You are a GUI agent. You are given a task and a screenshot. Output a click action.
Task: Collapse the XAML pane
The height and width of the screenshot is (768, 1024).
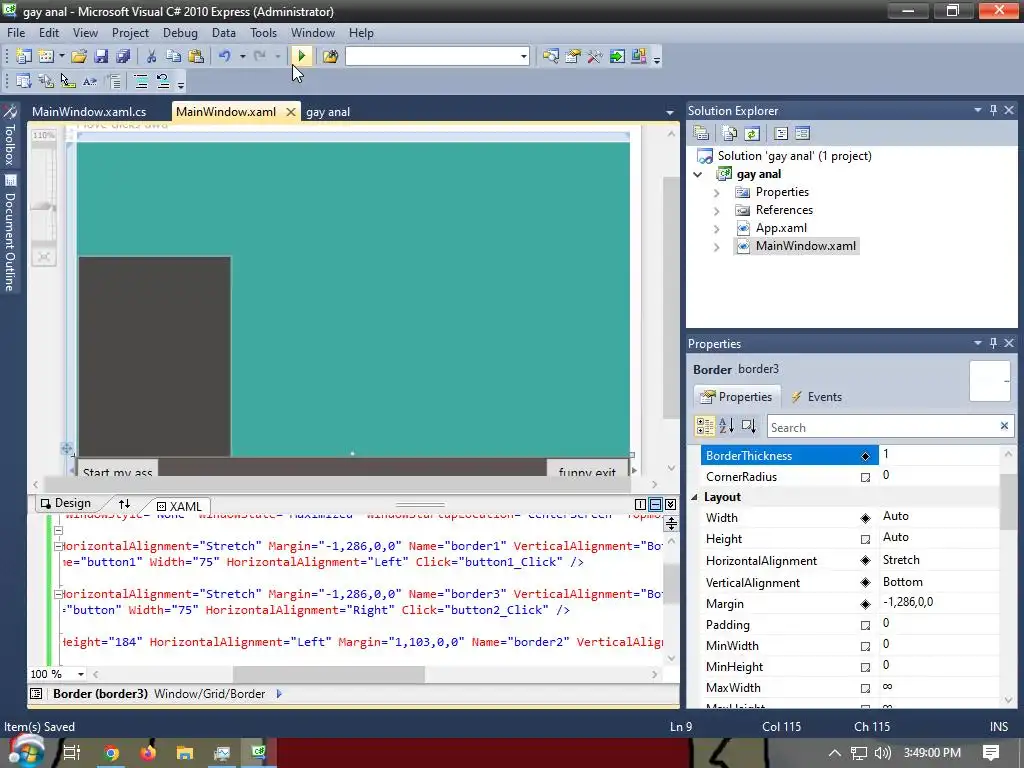coord(670,504)
